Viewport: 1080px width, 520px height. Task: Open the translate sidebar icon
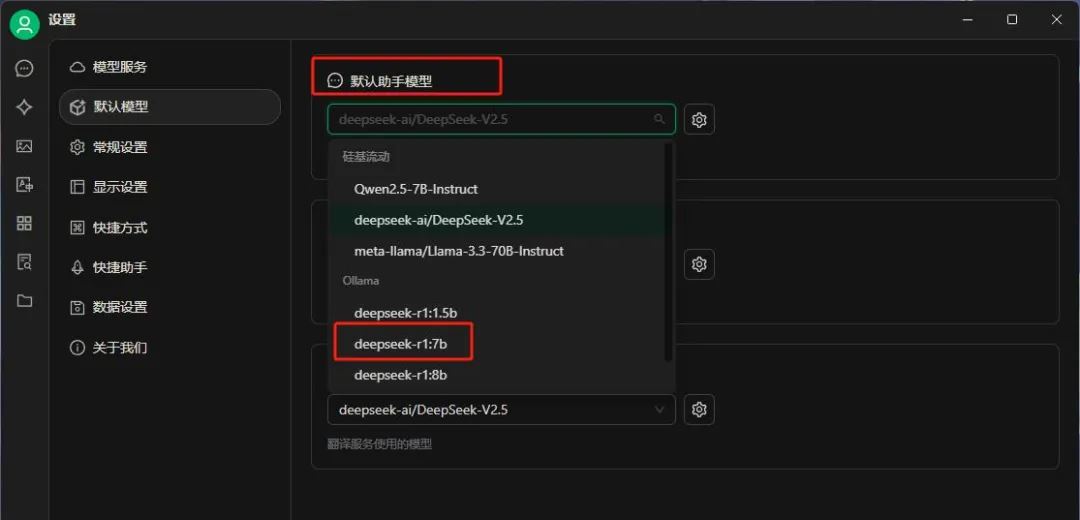pos(25,185)
